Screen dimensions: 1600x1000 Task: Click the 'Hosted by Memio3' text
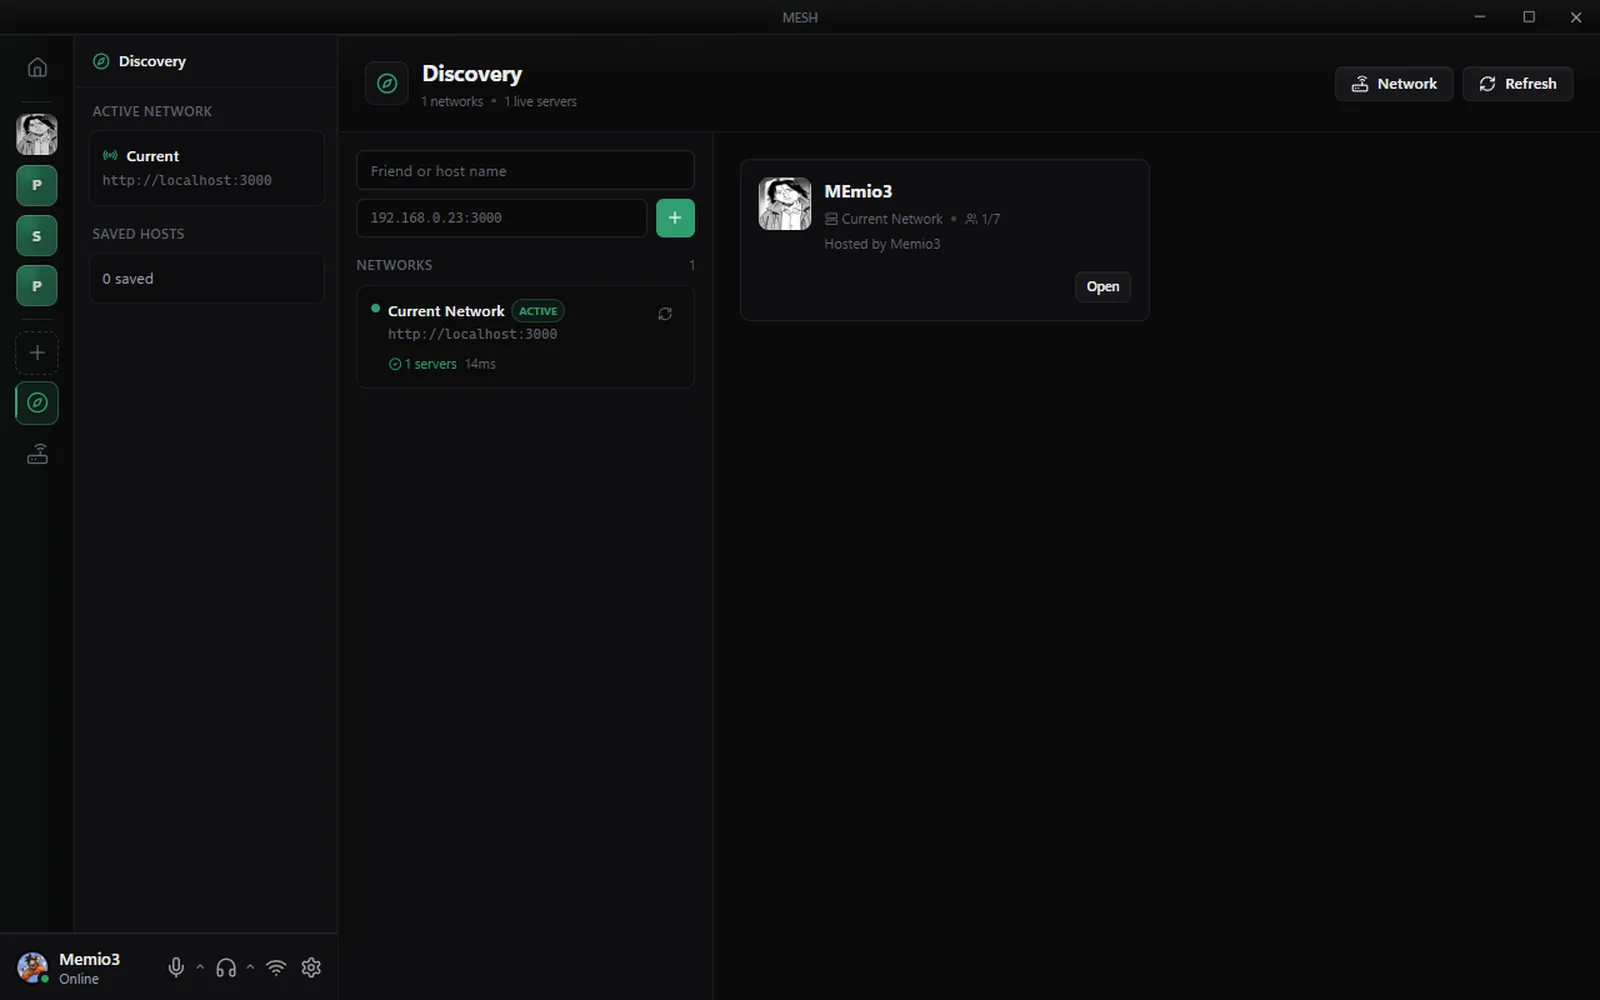click(882, 244)
